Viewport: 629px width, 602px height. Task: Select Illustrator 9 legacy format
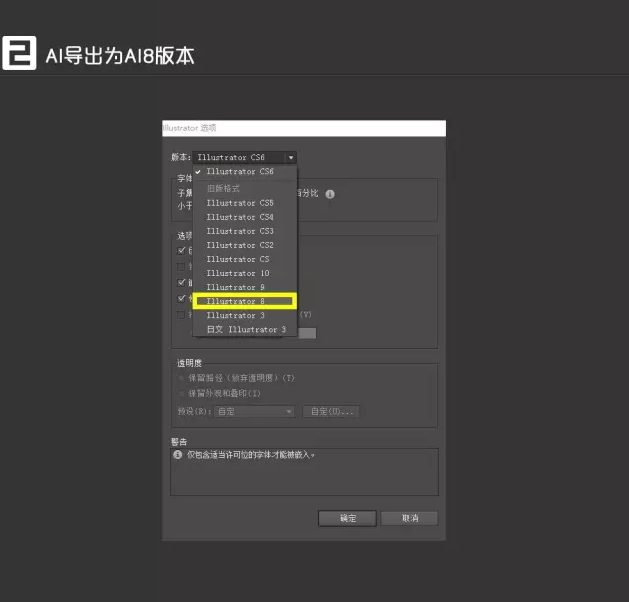245,287
